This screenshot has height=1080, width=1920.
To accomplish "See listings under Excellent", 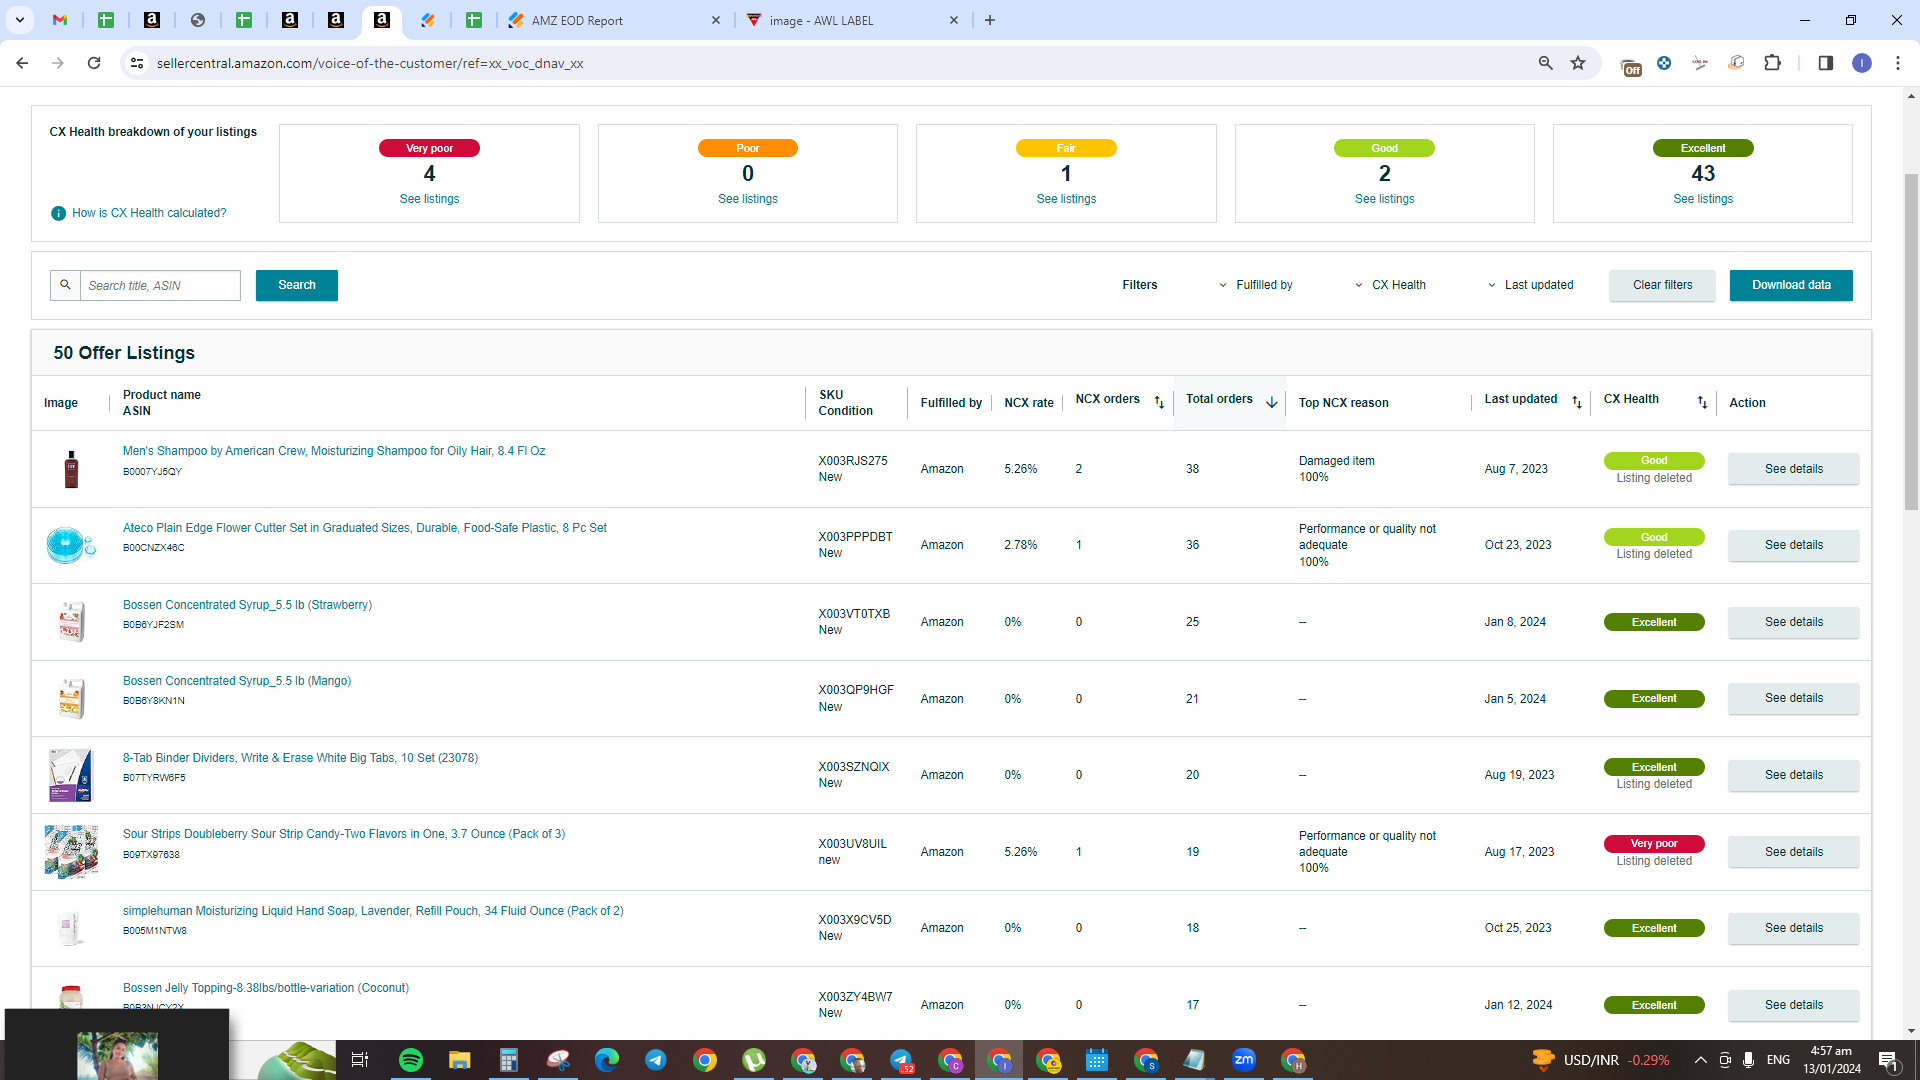I will (1703, 199).
